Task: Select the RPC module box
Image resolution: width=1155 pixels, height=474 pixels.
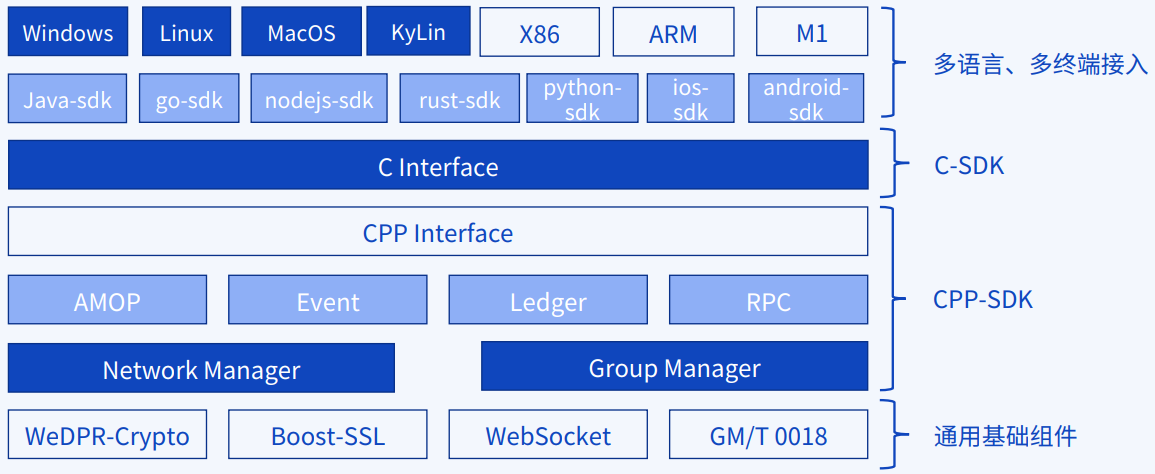Action: pyautogui.click(x=769, y=299)
